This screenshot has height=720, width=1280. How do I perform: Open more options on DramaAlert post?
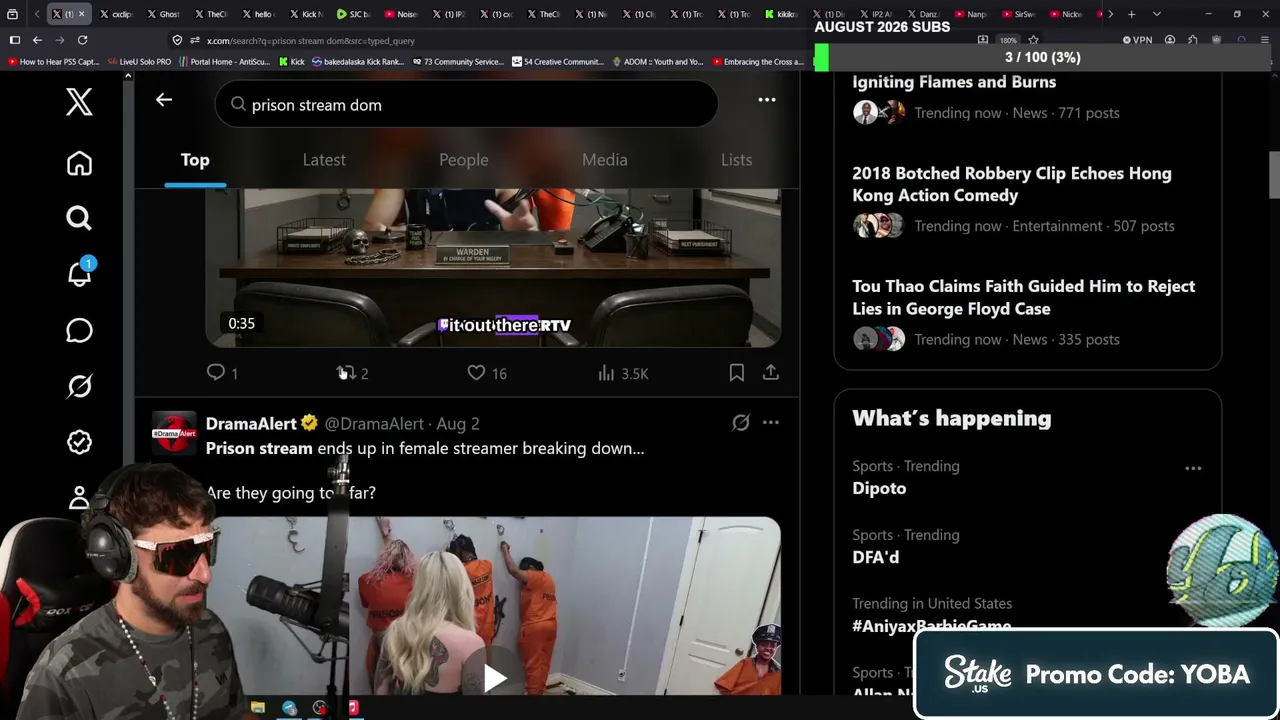[x=771, y=423]
